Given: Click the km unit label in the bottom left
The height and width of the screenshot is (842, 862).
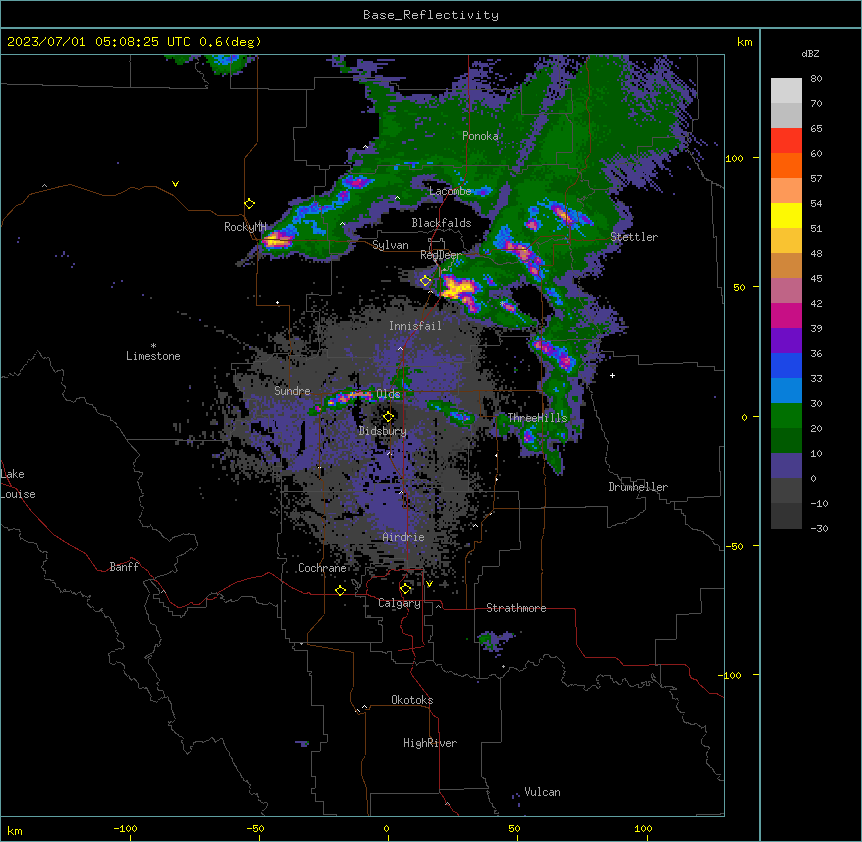Looking at the screenshot, I should (15, 831).
